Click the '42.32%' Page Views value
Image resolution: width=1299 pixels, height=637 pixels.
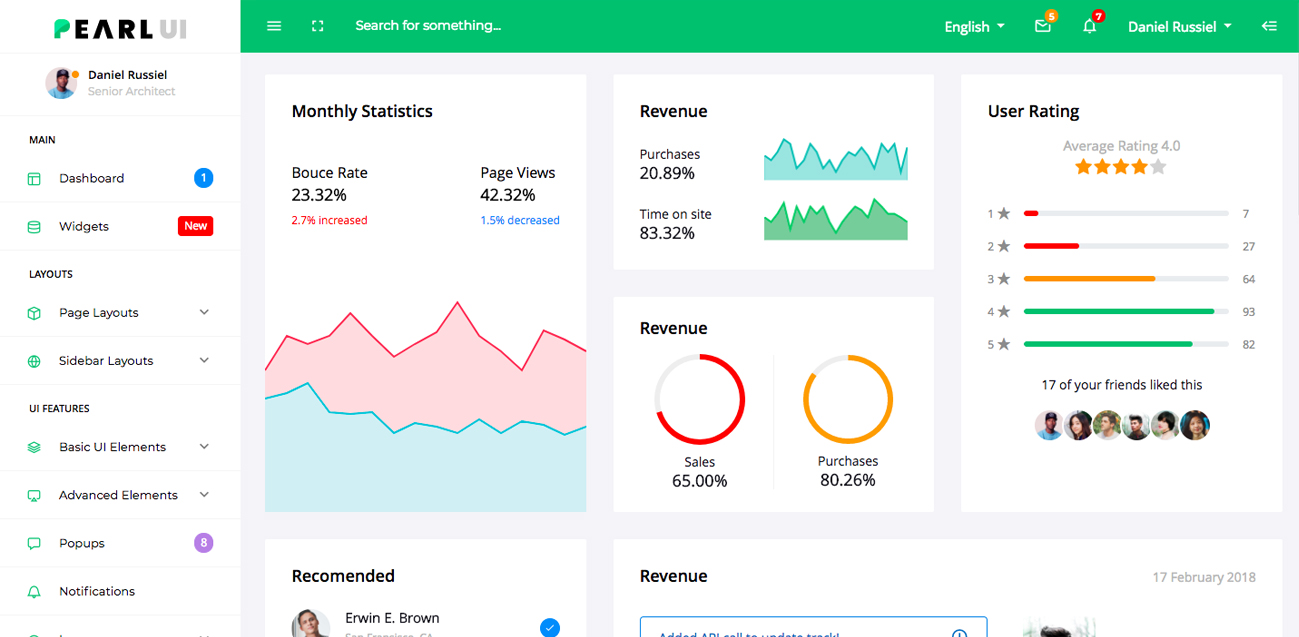click(x=508, y=195)
